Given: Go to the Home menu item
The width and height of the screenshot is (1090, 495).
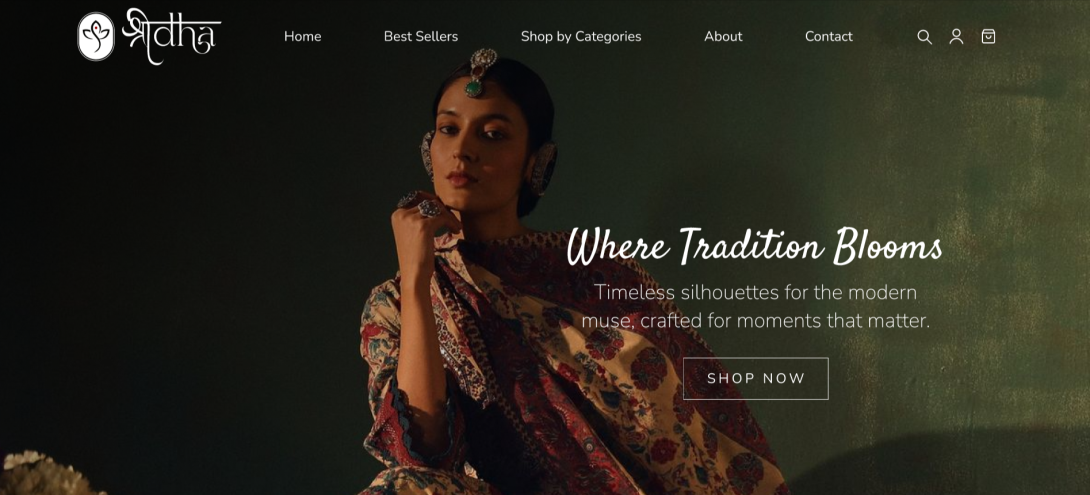Looking at the screenshot, I should pos(302,36).
